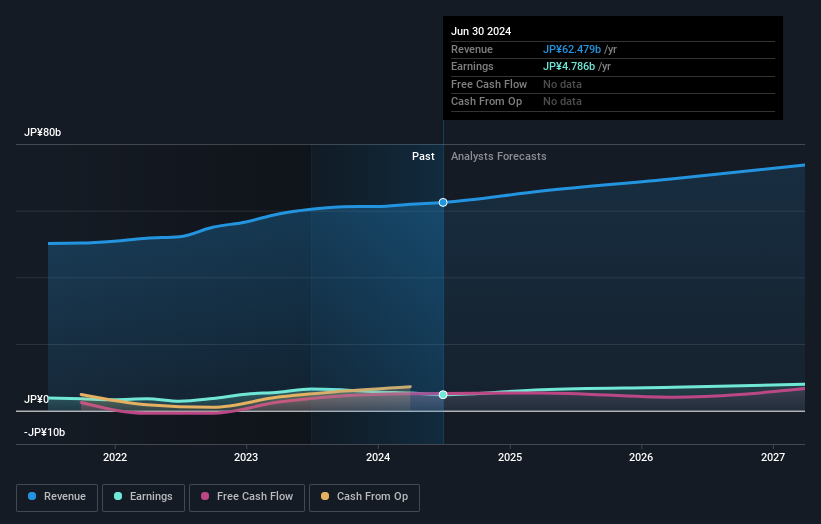Click the Past section label
The width and height of the screenshot is (821, 524).
pos(423,157)
